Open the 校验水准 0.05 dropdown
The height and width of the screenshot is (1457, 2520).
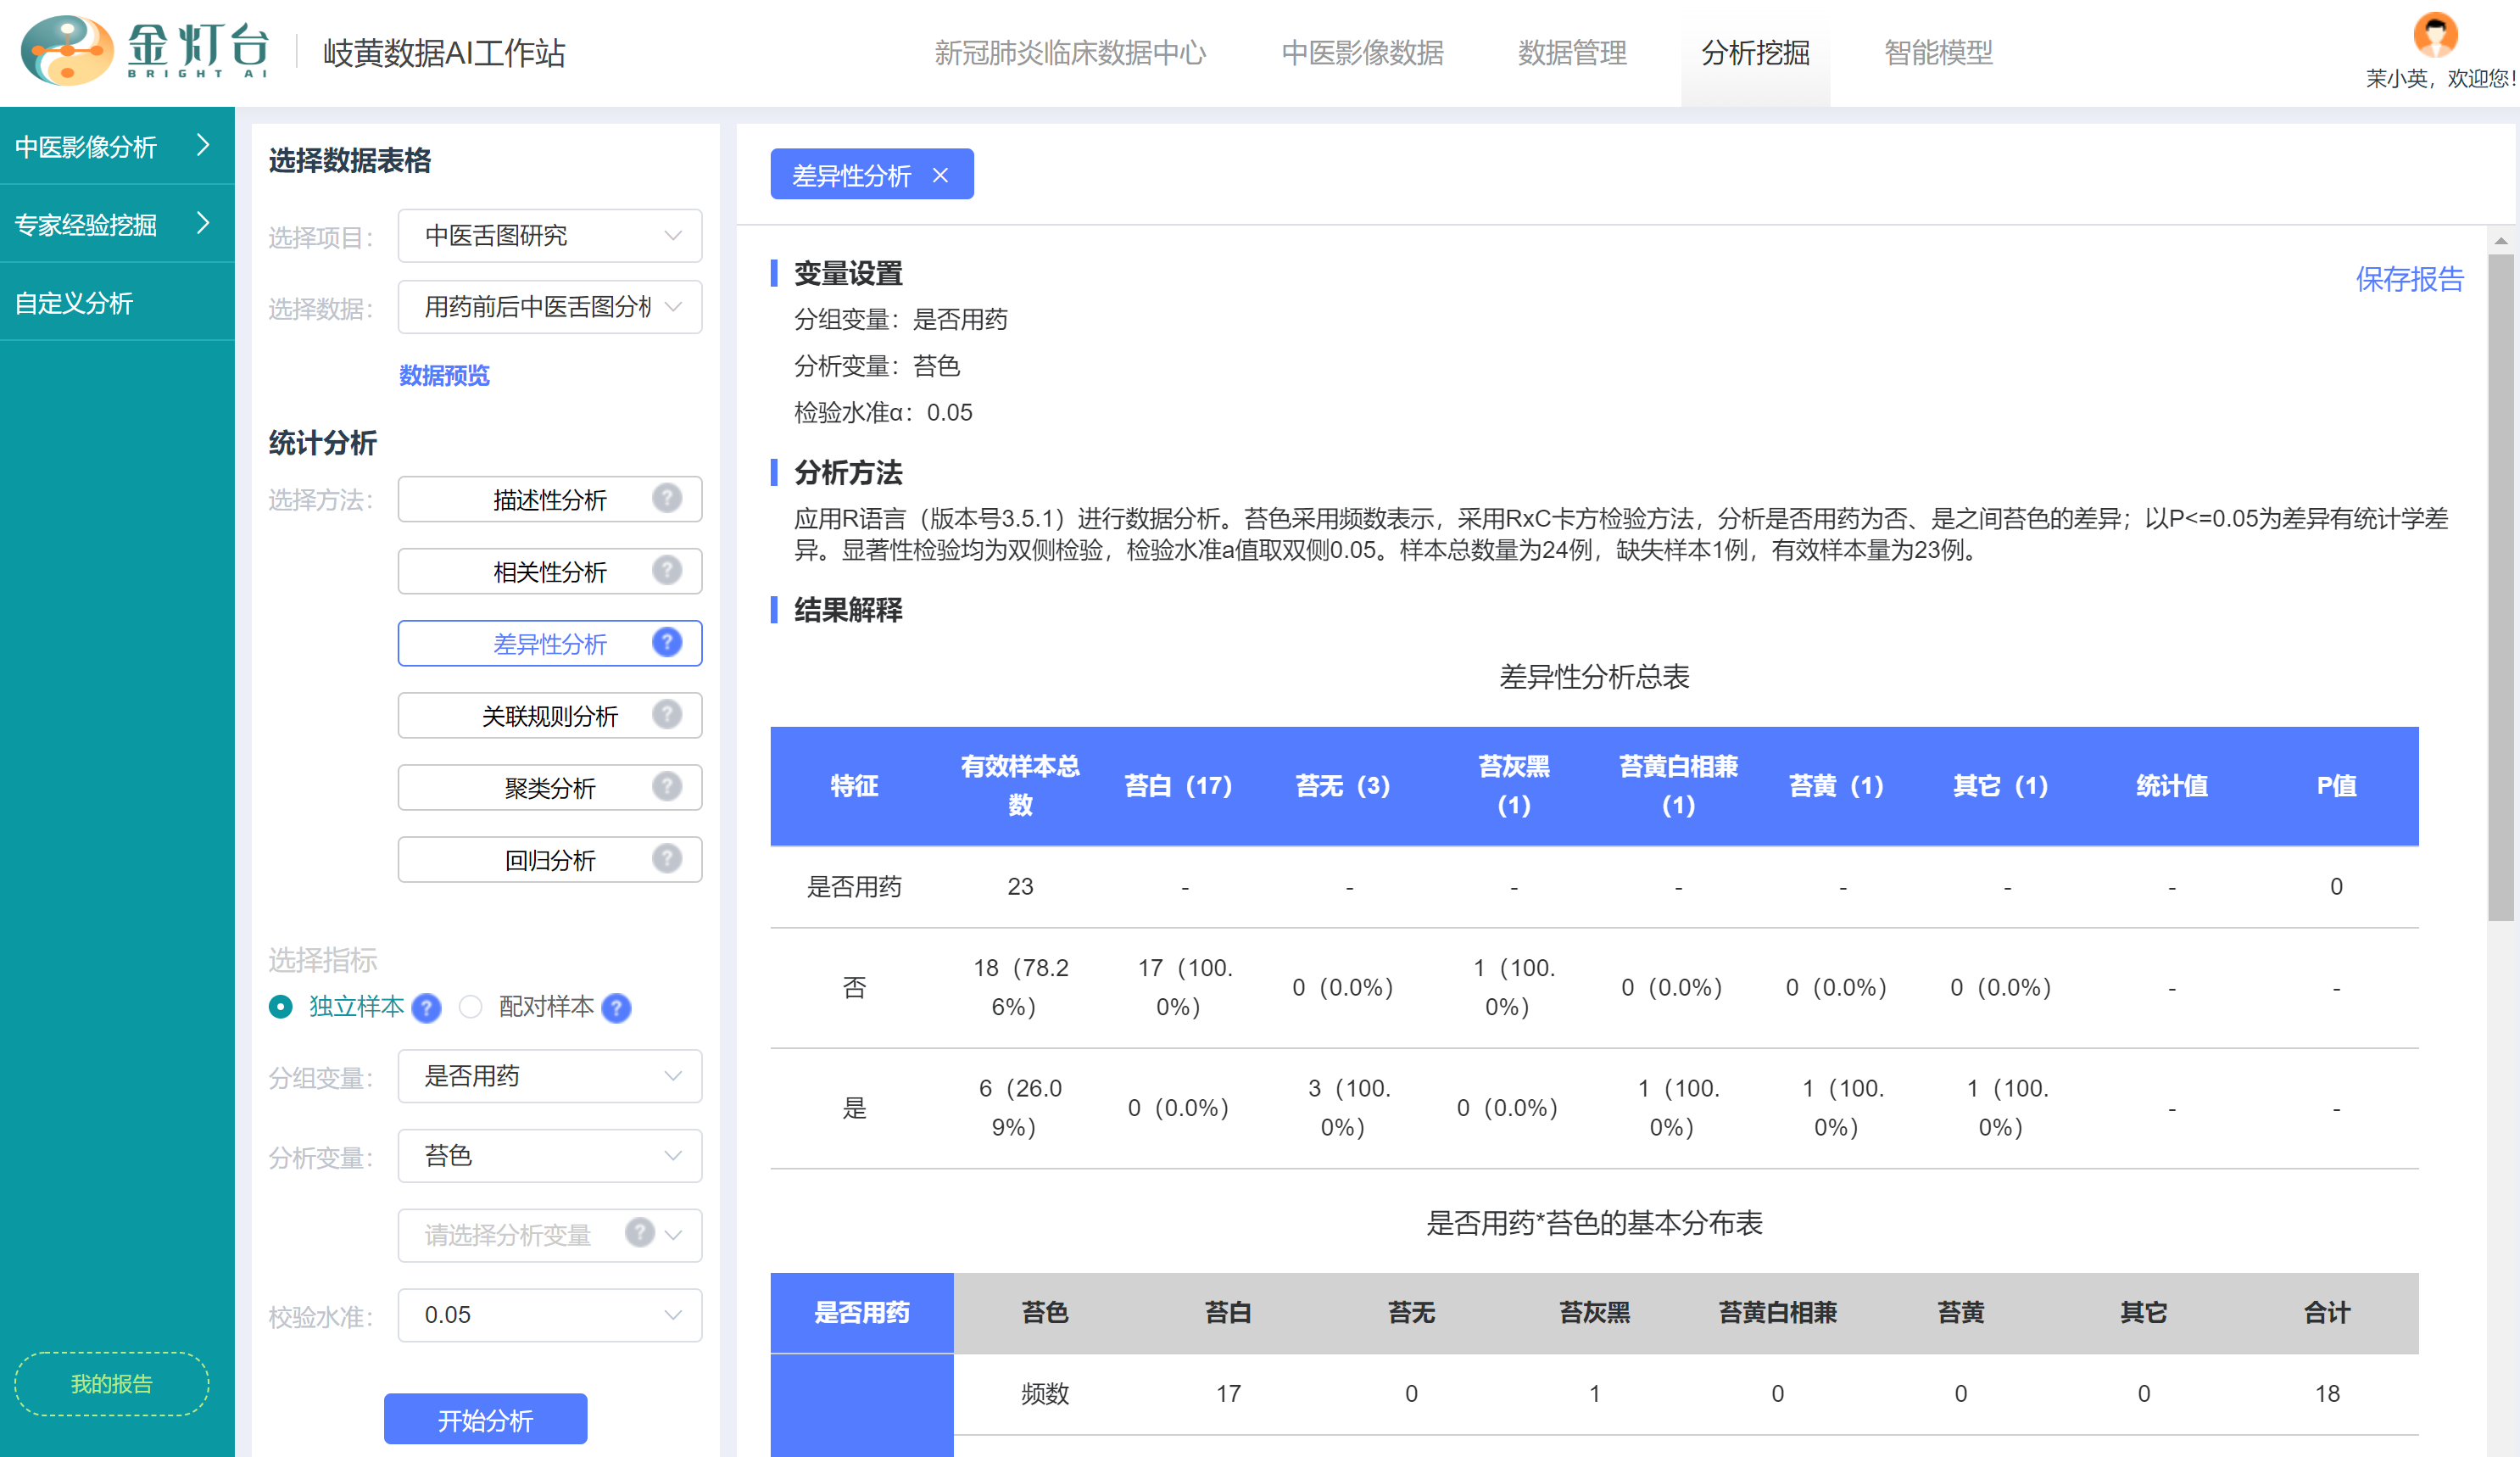pyautogui.click(x=549, y=1315)
